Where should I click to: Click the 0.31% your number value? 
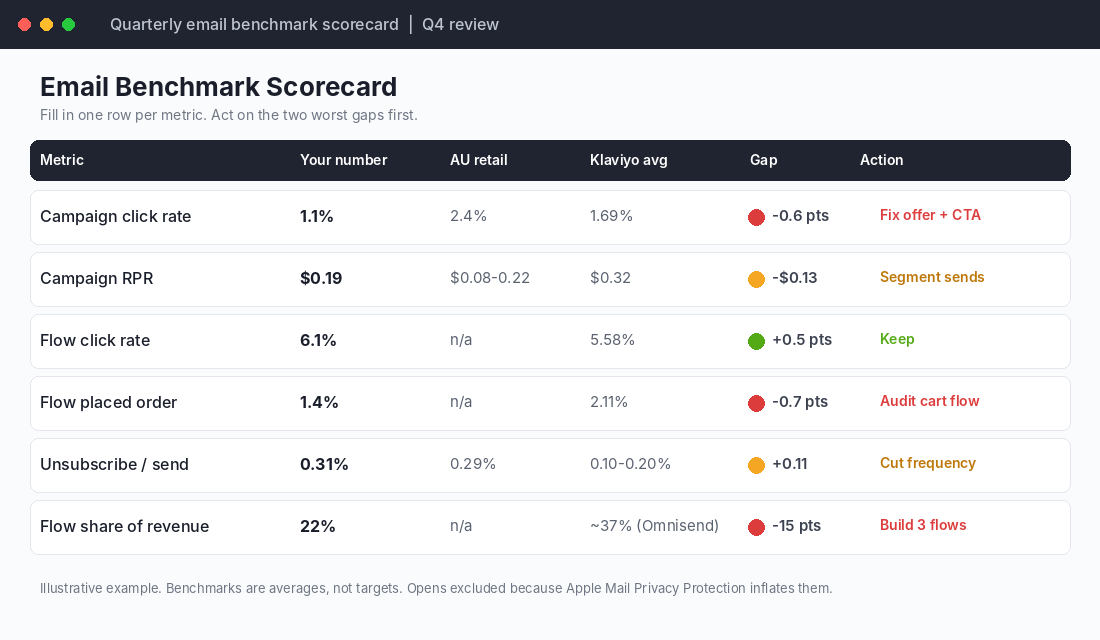click(x=324, y=465)
